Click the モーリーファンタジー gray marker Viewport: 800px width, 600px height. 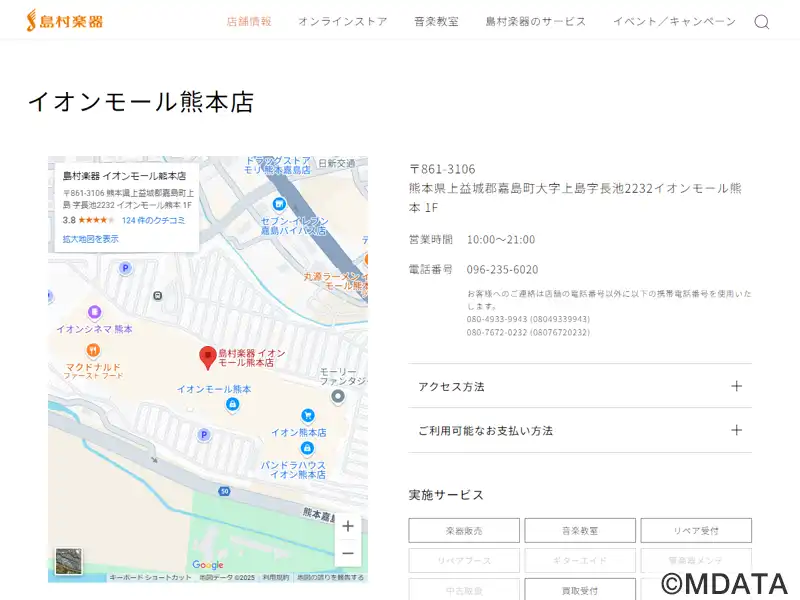pyautogui.click(x=338, y=396)
